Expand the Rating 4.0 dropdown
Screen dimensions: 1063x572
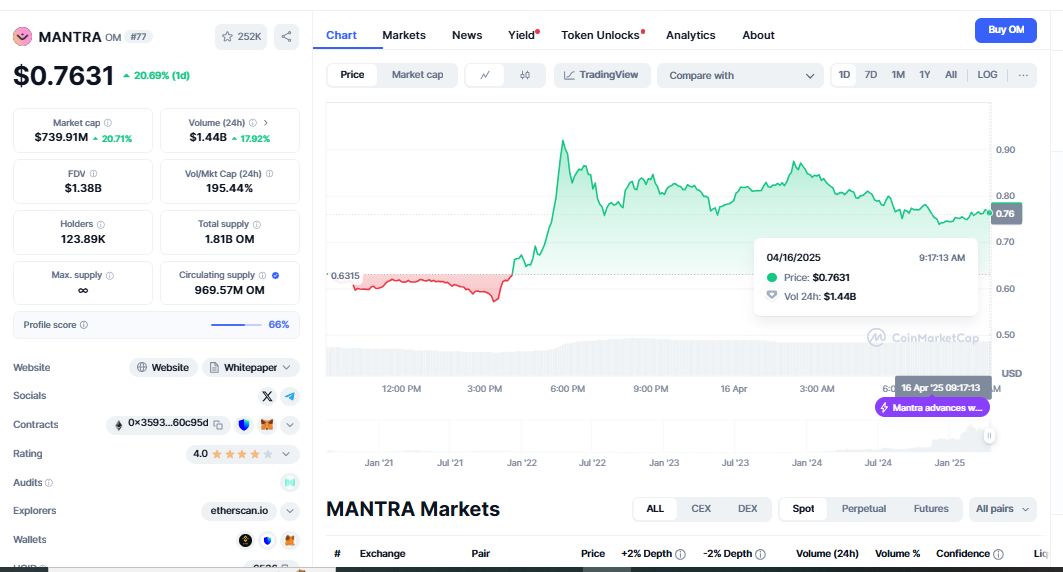coord(242,454)
